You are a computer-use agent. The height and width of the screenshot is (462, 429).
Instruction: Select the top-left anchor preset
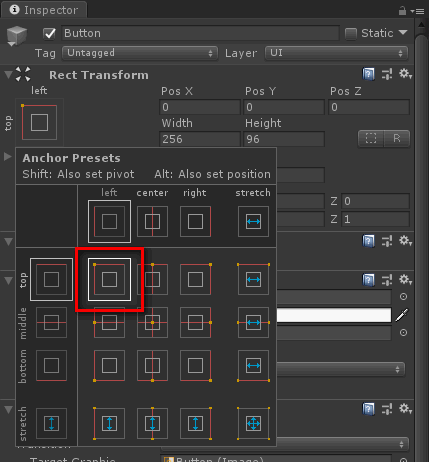pos(109,279)
